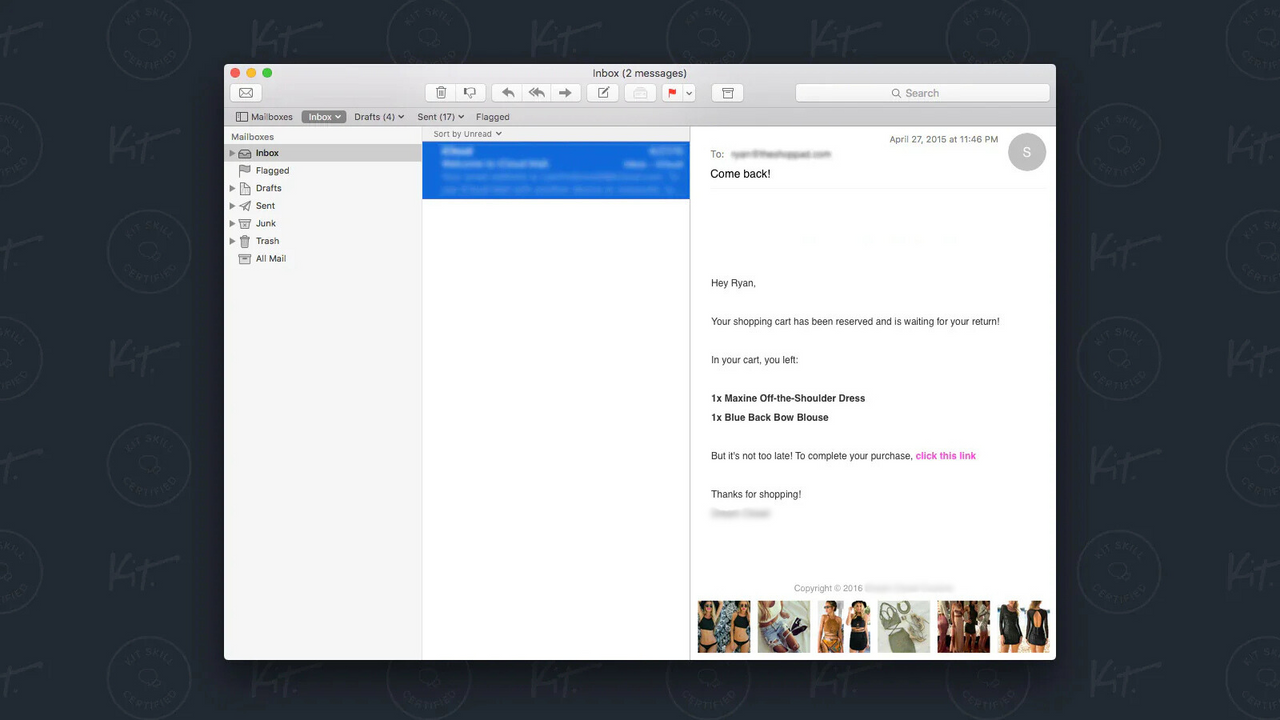Open the Drafts (4) dropdown in the favorites bar
This screenshot has height=720, width=1280.
click(378, 116)
